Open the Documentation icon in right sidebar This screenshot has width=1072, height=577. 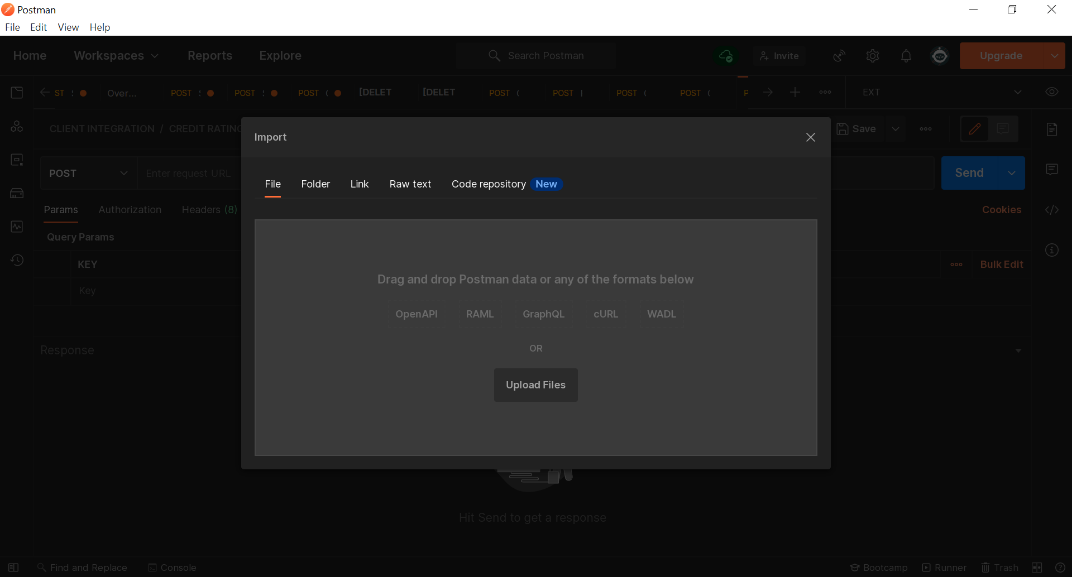point(1052,129)
